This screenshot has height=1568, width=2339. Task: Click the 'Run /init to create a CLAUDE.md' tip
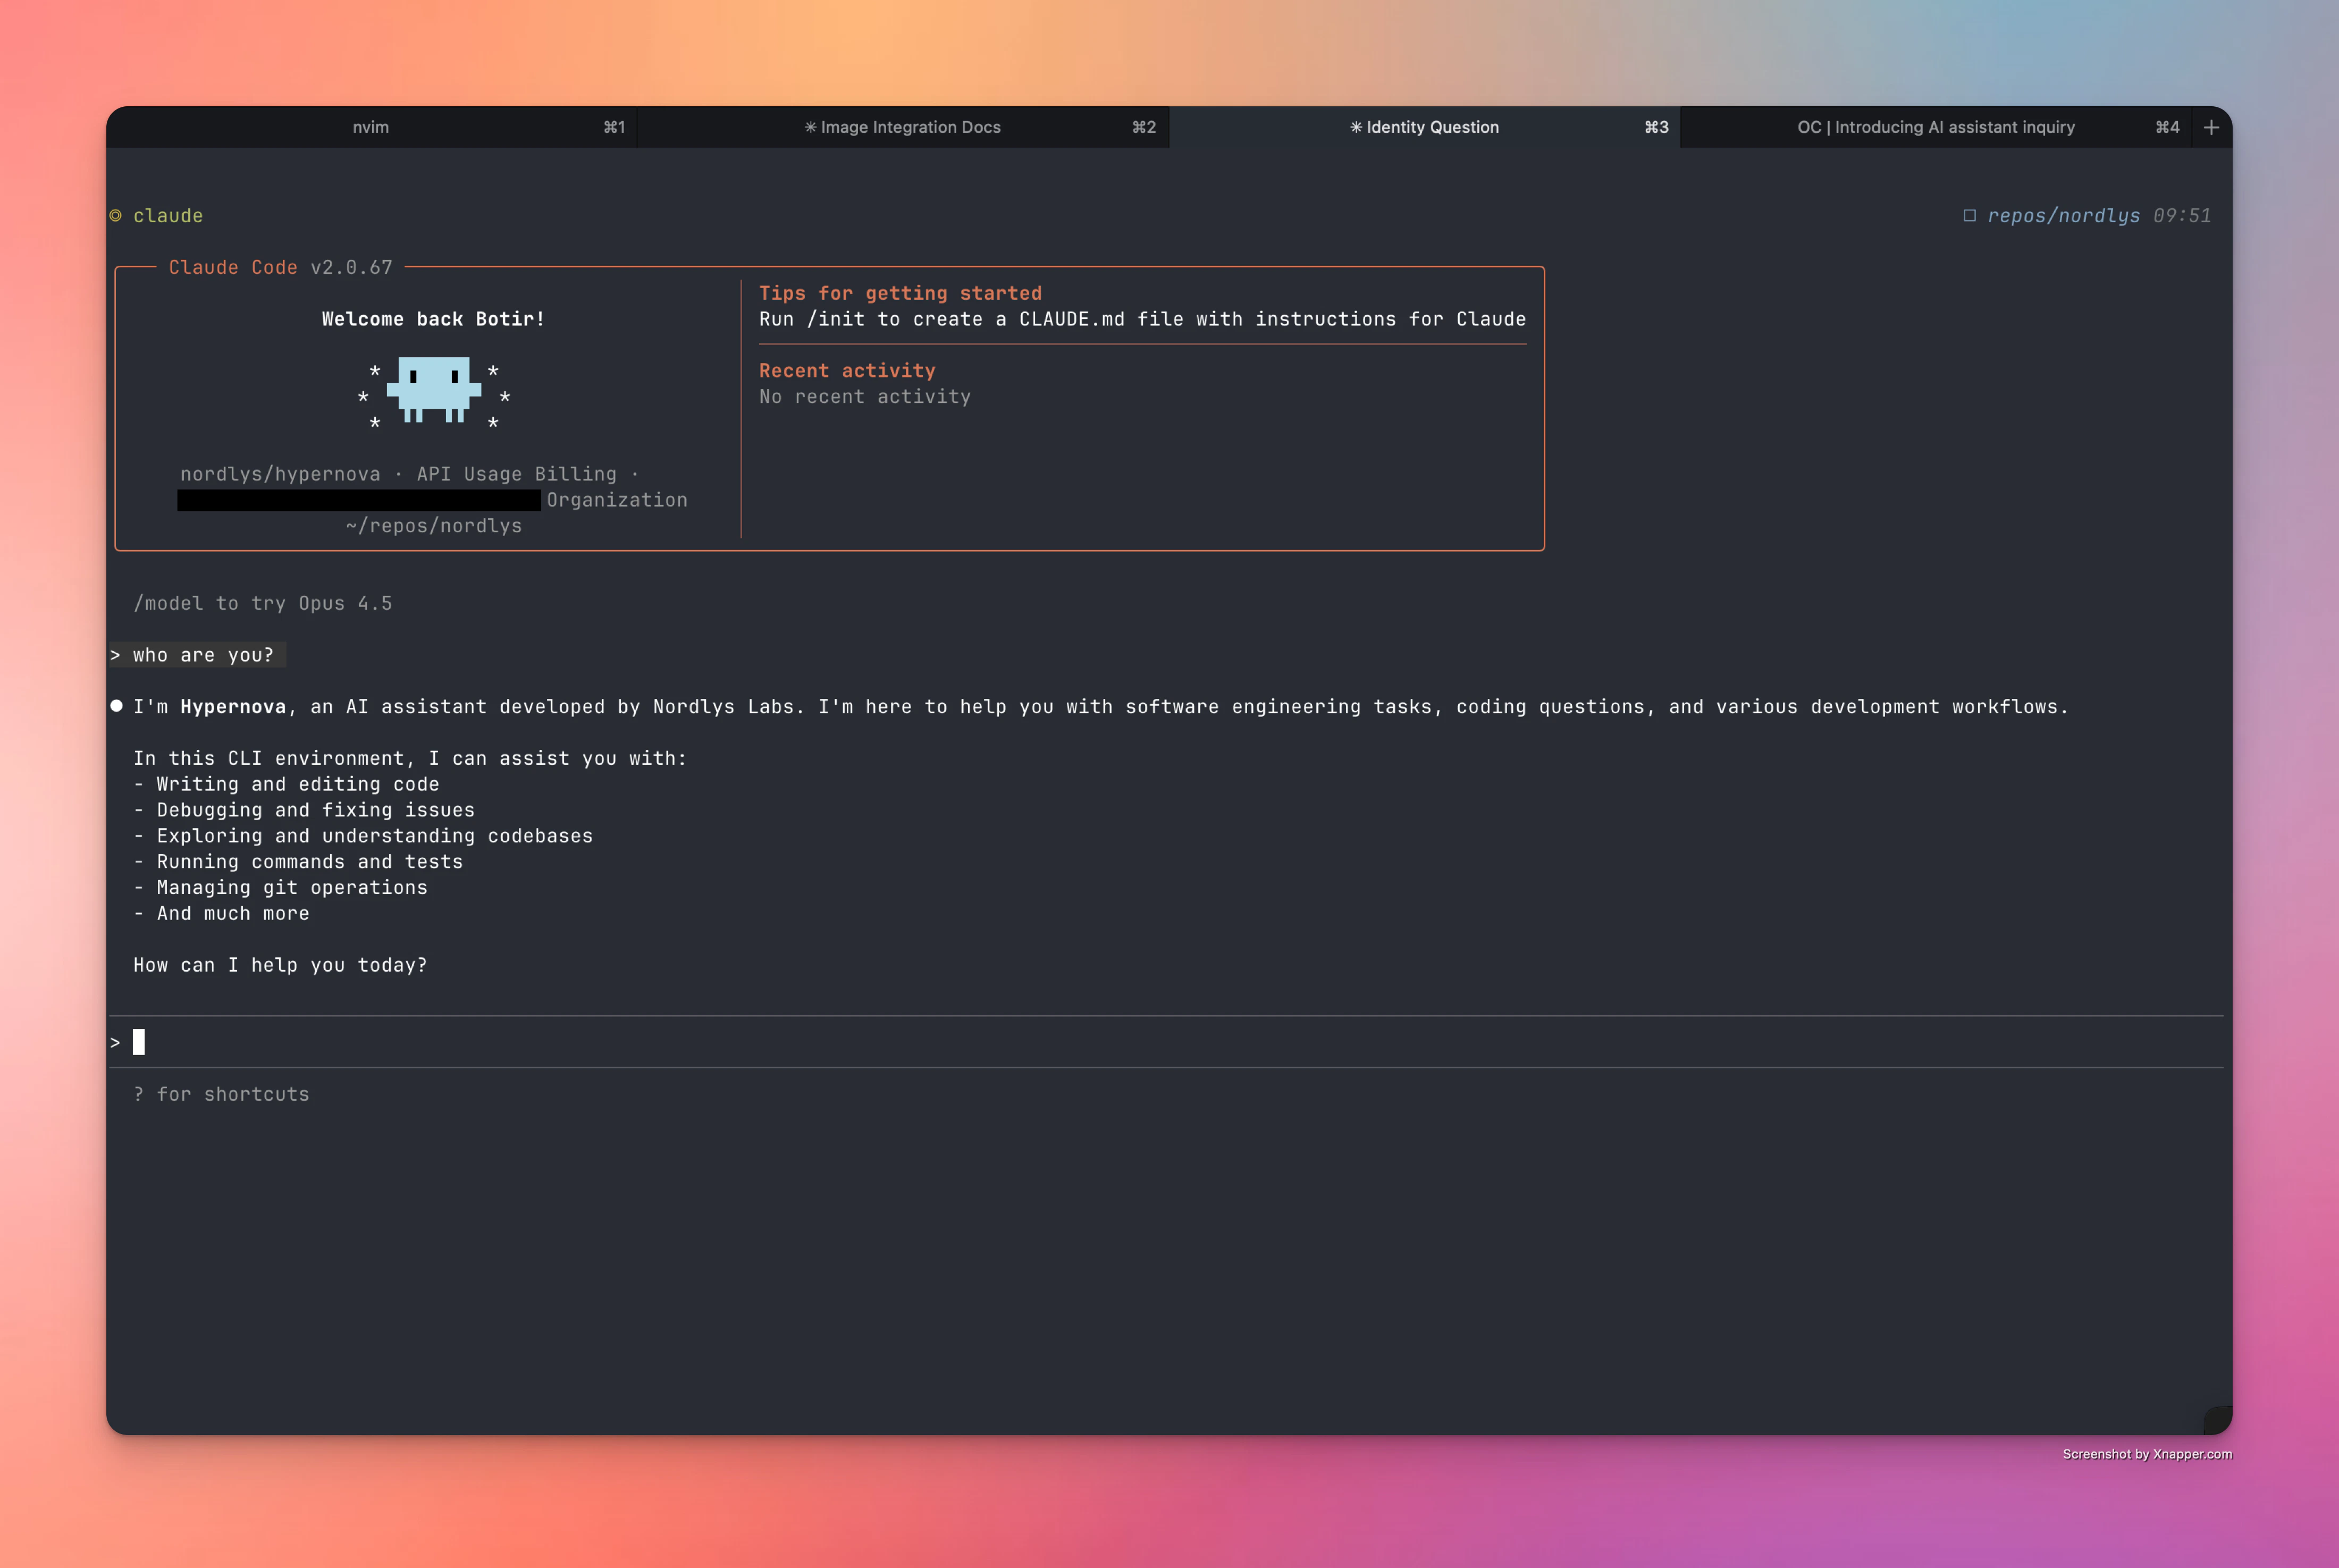click(1142, 319)
